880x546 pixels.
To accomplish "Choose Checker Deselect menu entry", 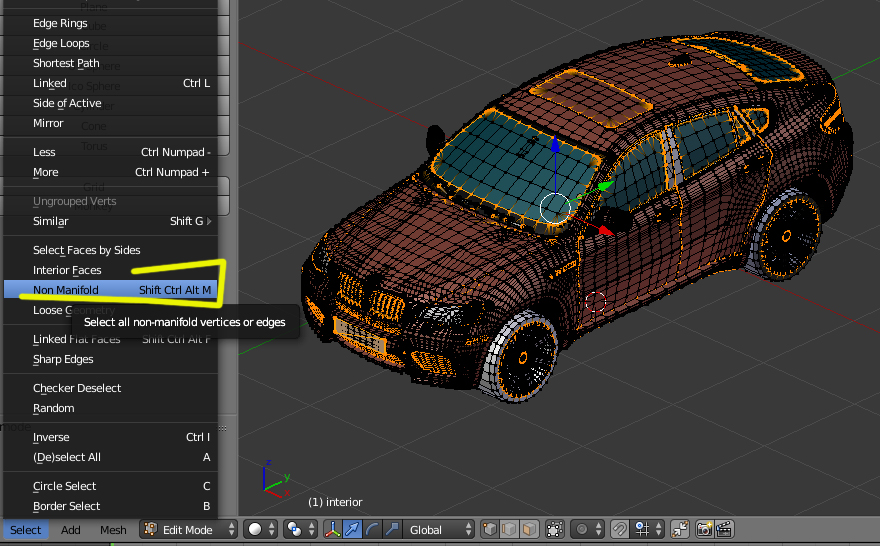I will (111, 388).
